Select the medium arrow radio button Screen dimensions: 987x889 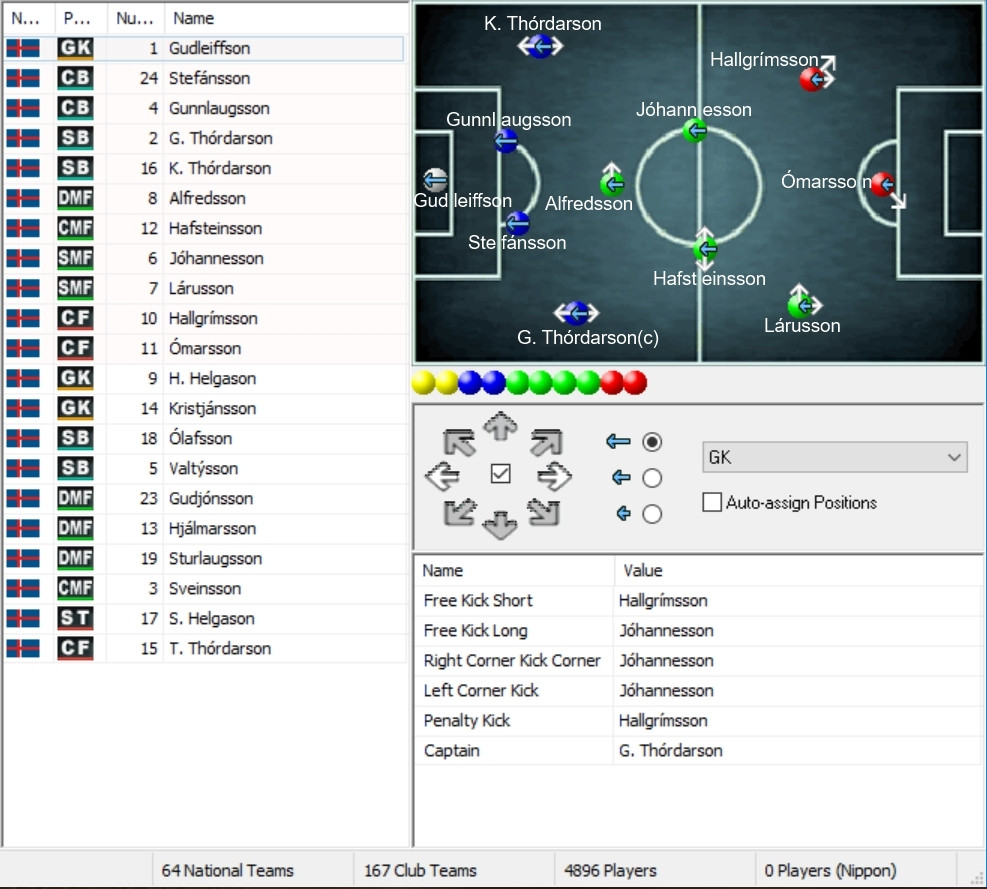652,478
